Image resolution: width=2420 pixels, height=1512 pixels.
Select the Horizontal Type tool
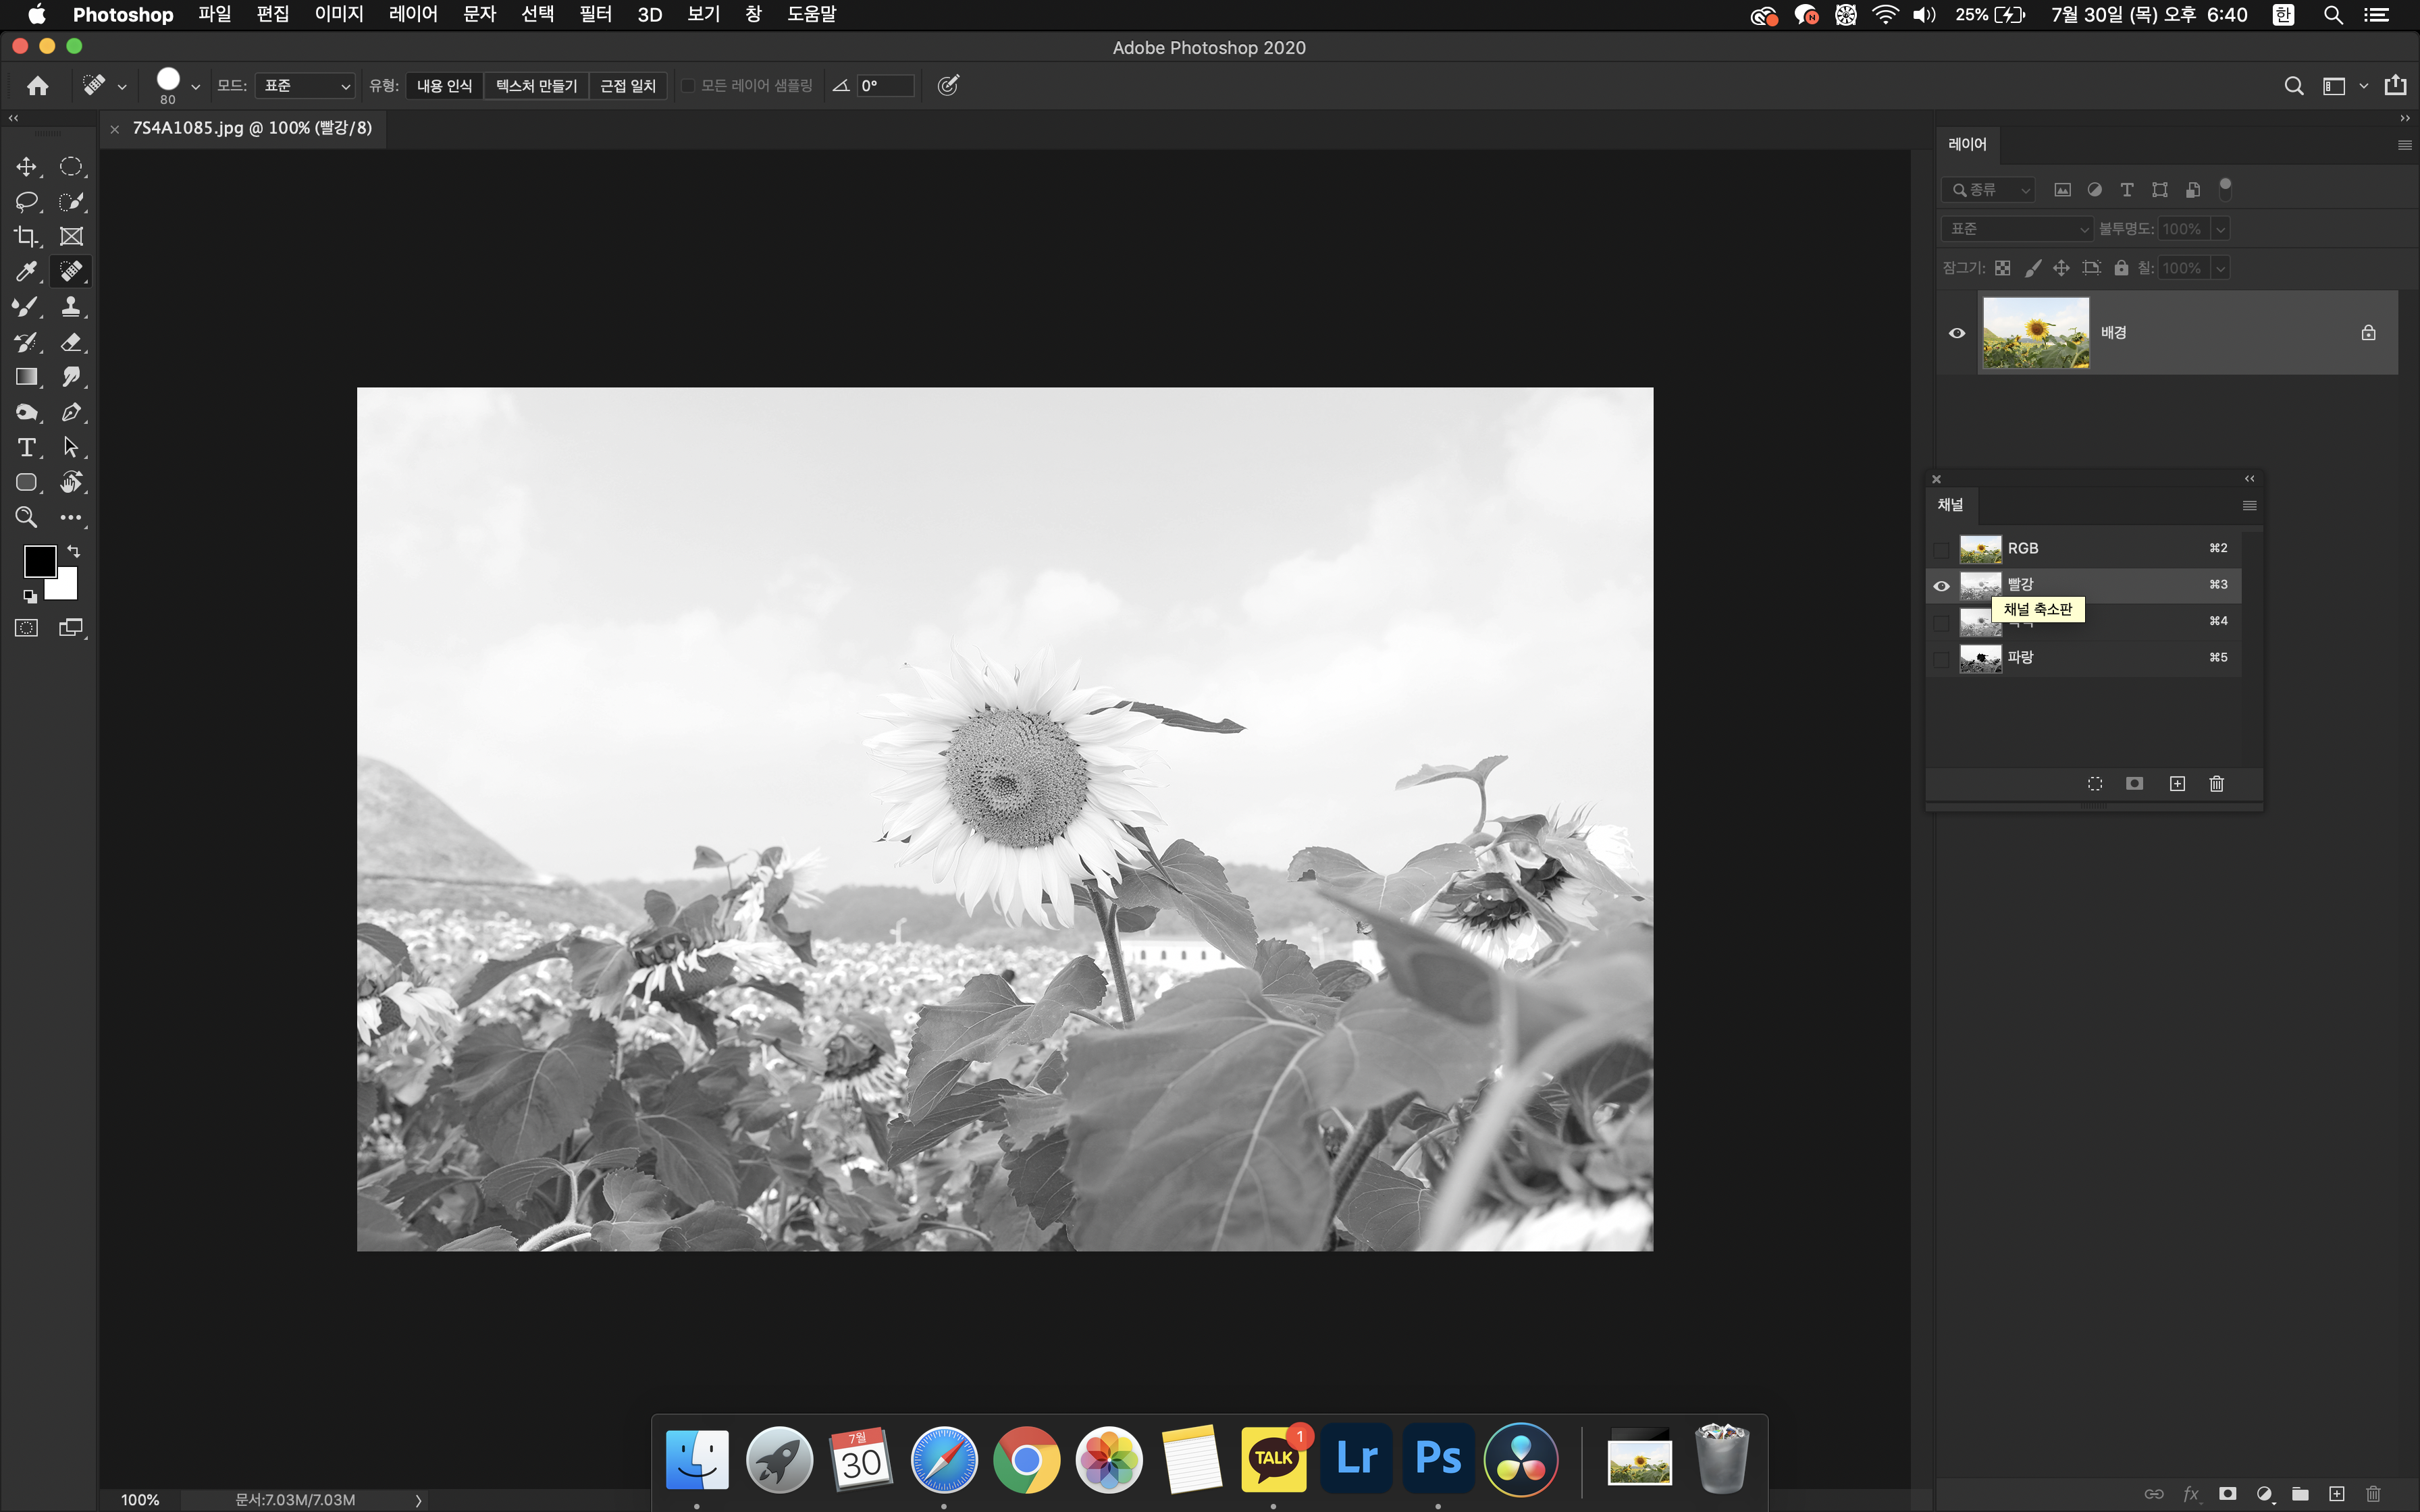pyautogui.click(x=26, y=447)
